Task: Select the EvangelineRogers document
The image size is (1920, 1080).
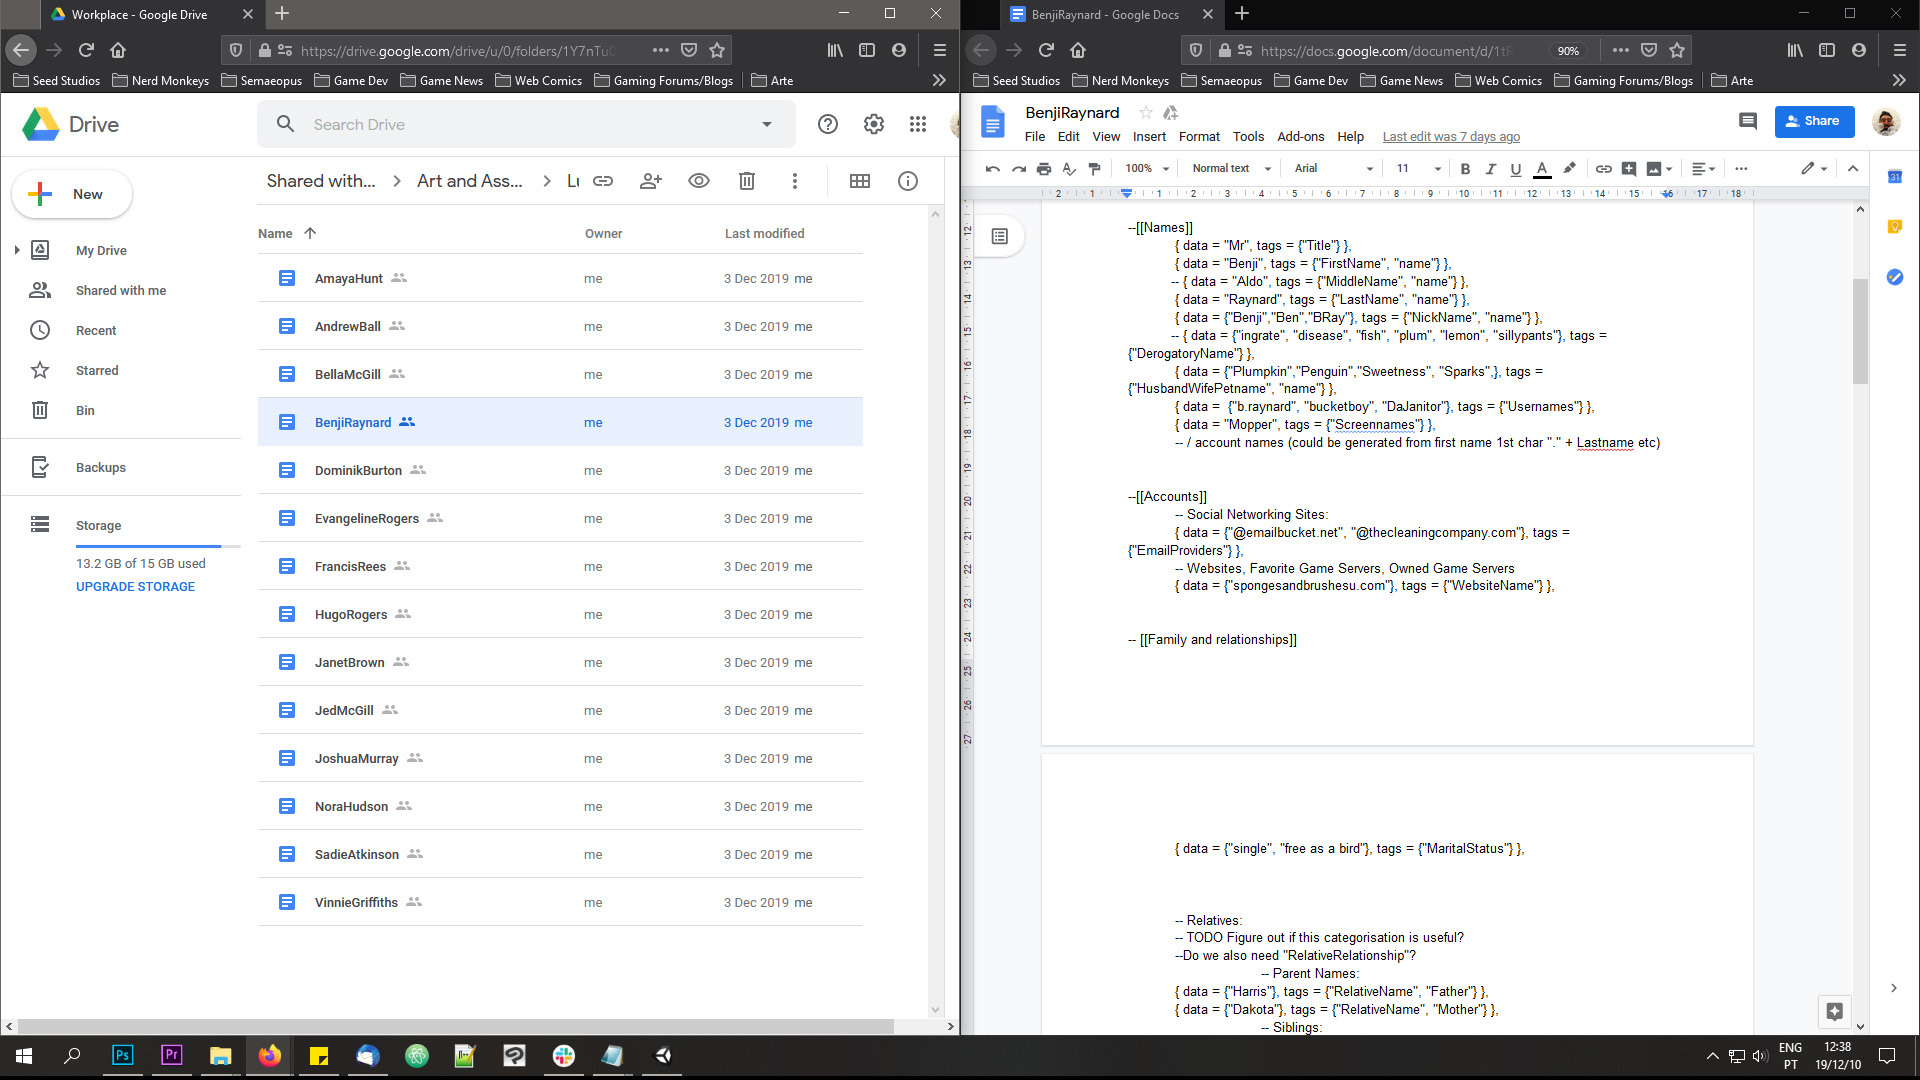Action: (x=560, y=518)
